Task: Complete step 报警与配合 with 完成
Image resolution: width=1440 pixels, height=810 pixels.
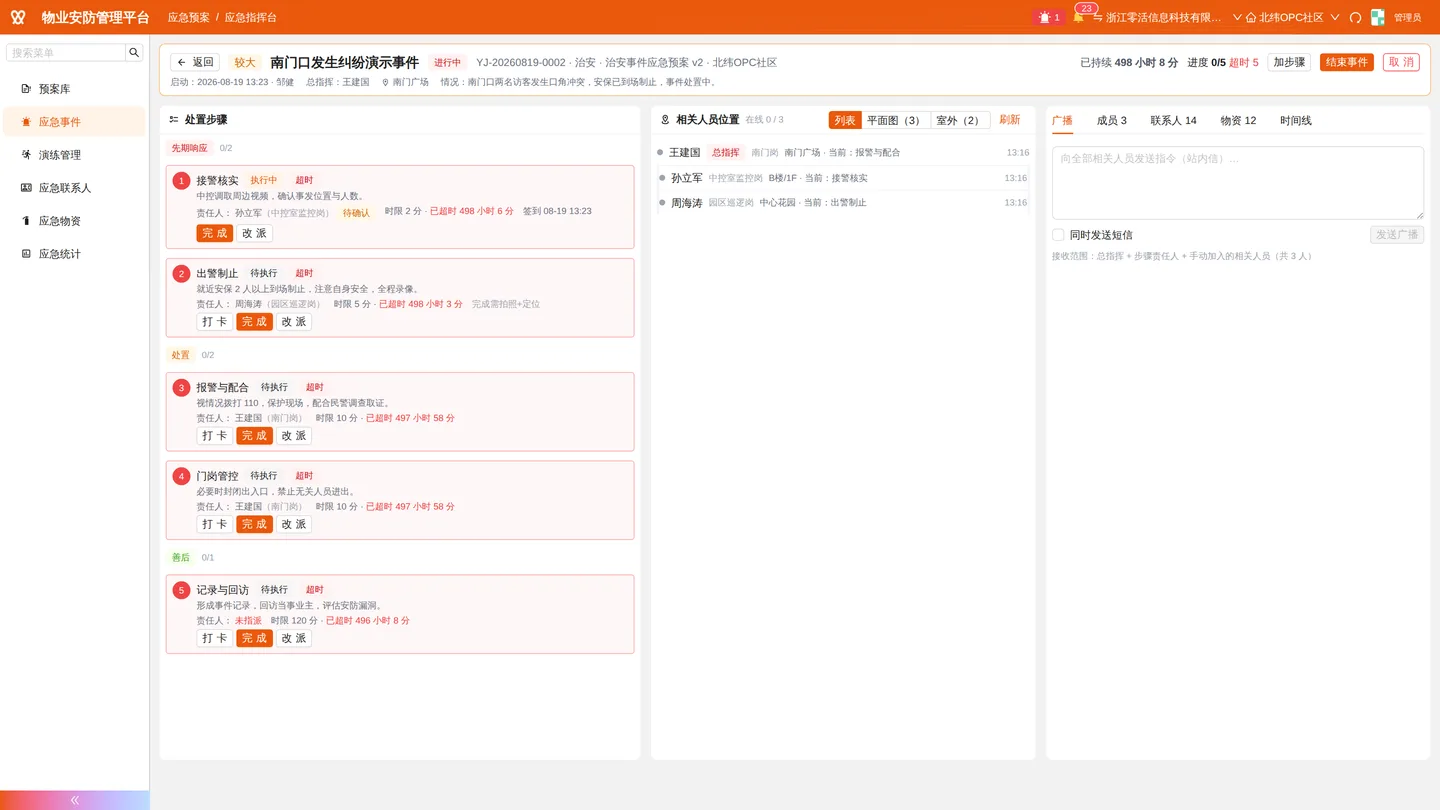Action: coord(254,436)
